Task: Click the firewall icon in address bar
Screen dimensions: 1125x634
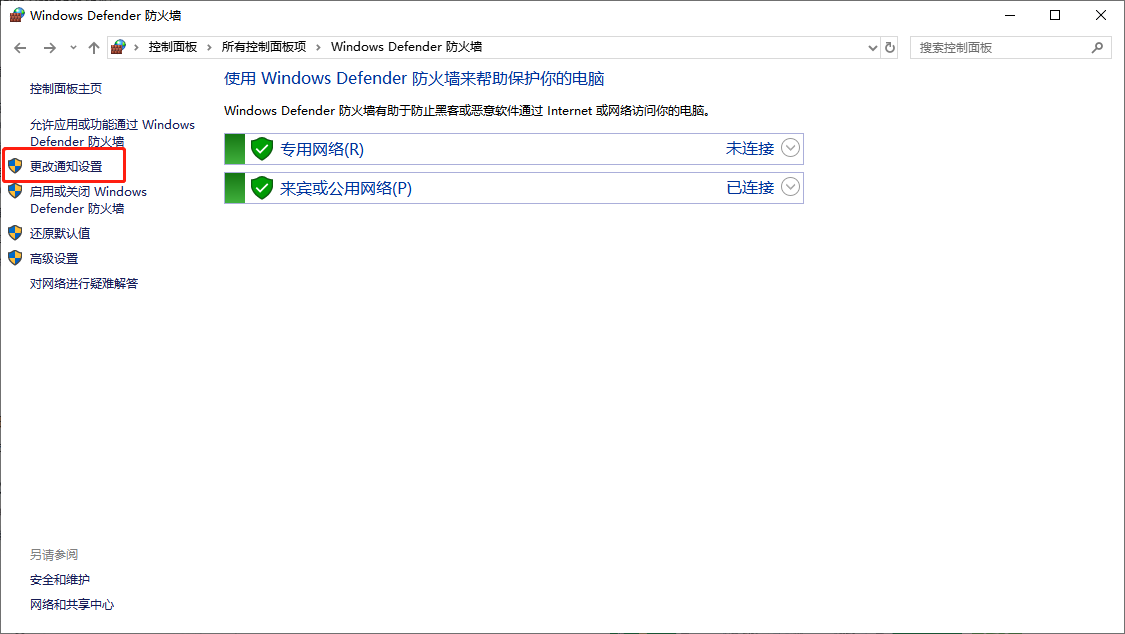Action: pos(118,47)
